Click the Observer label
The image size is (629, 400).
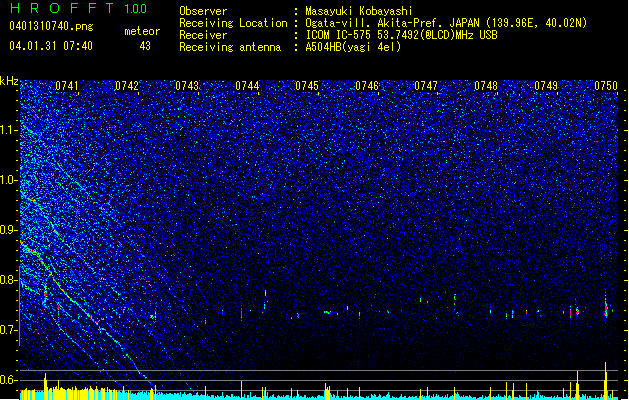[x=203, y=11]
